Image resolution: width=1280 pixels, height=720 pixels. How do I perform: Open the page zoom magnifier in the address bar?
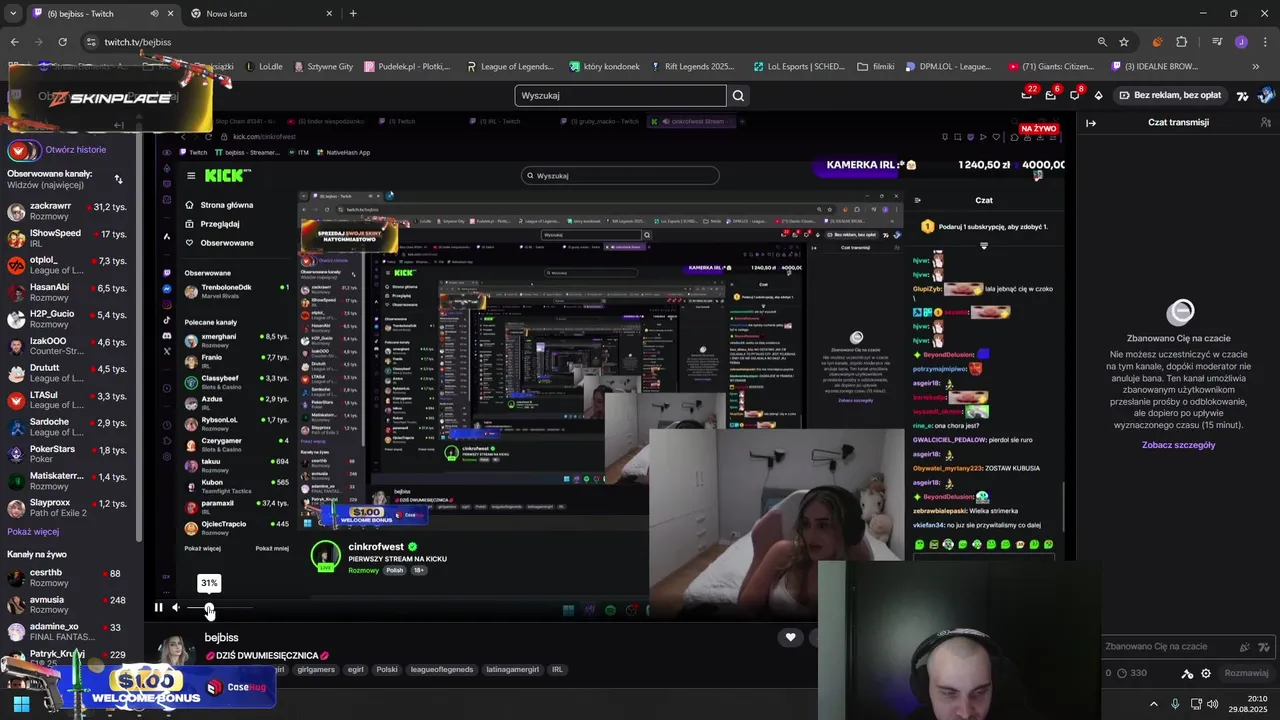1102,42
